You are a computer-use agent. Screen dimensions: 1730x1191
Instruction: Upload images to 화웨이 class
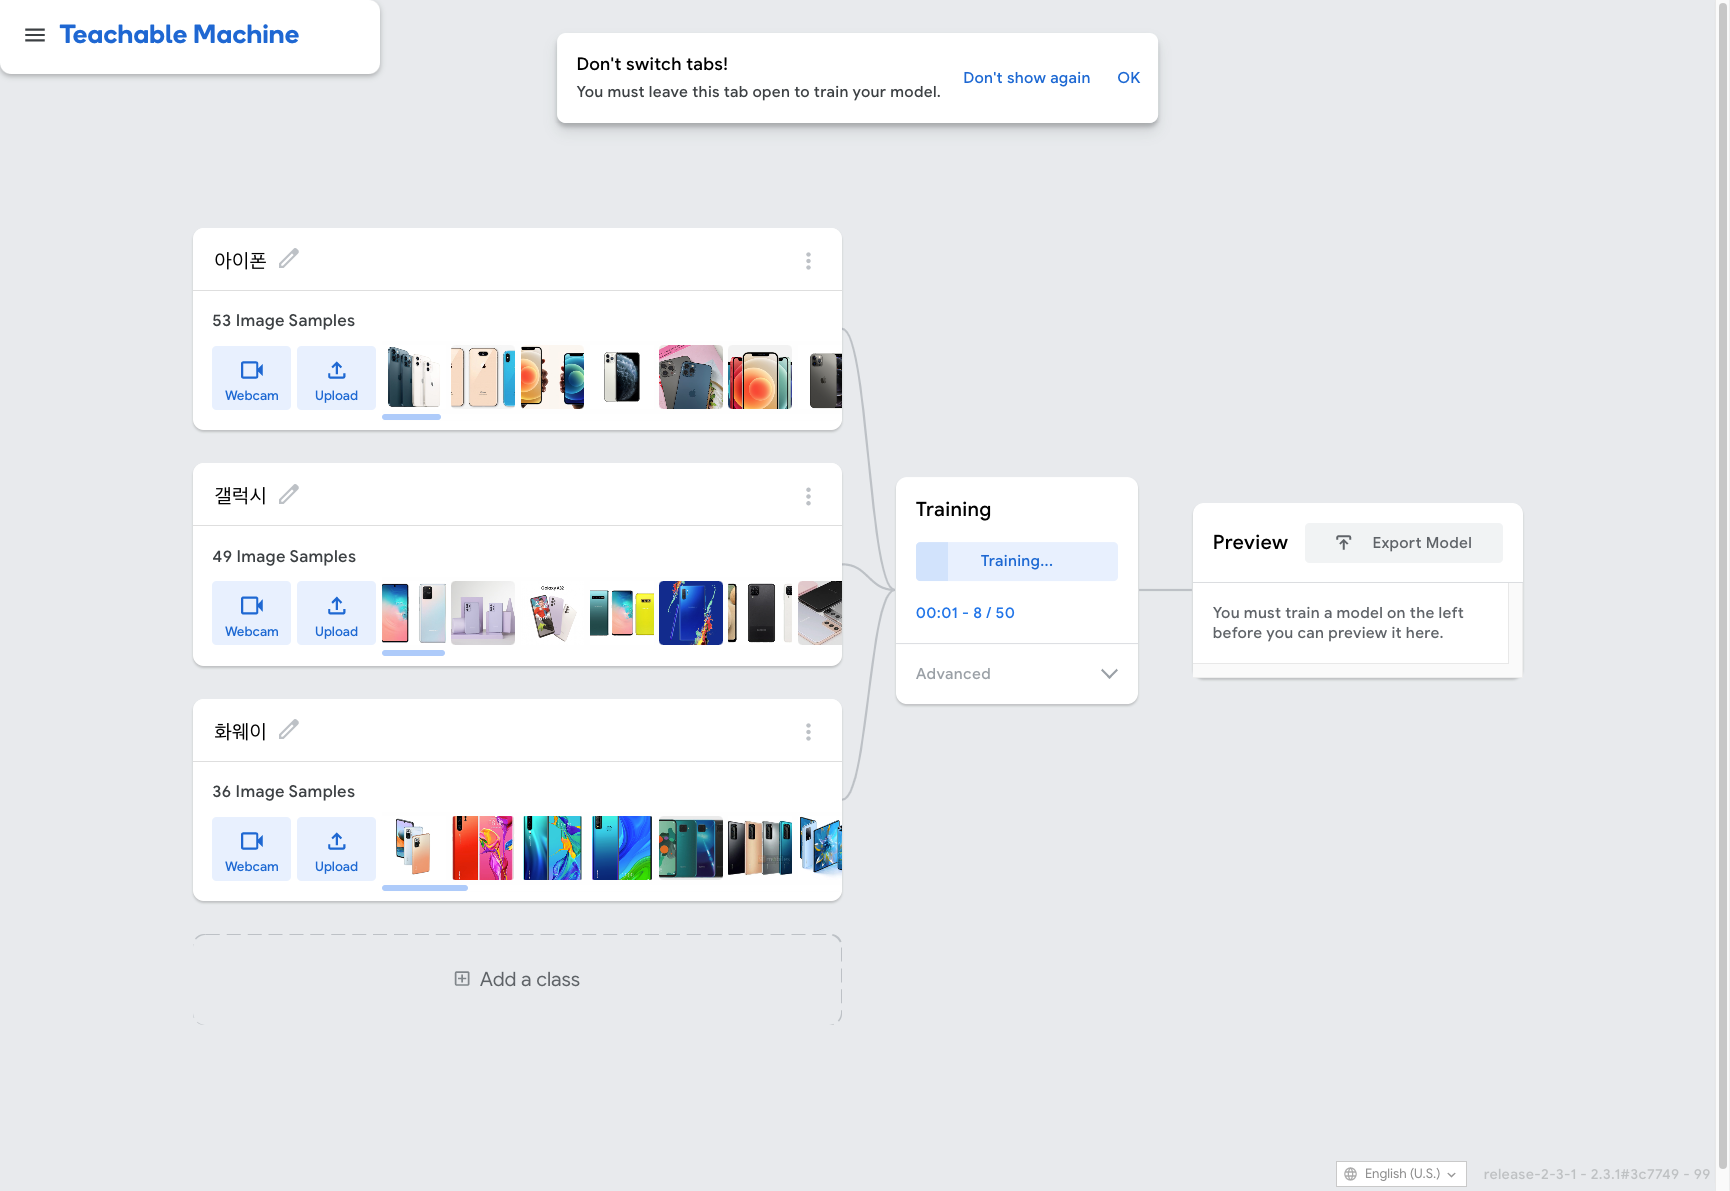[336, 849]
